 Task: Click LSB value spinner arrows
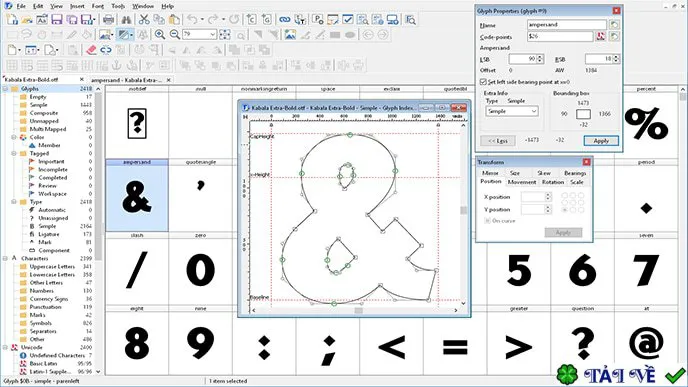point(540,59)
